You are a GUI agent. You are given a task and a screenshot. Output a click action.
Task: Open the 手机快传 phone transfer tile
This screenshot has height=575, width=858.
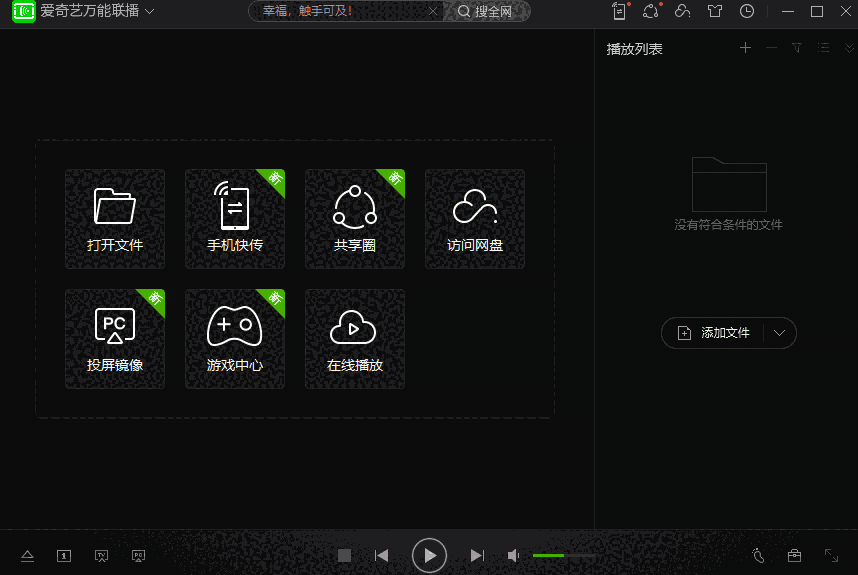(x=235, y=219)
